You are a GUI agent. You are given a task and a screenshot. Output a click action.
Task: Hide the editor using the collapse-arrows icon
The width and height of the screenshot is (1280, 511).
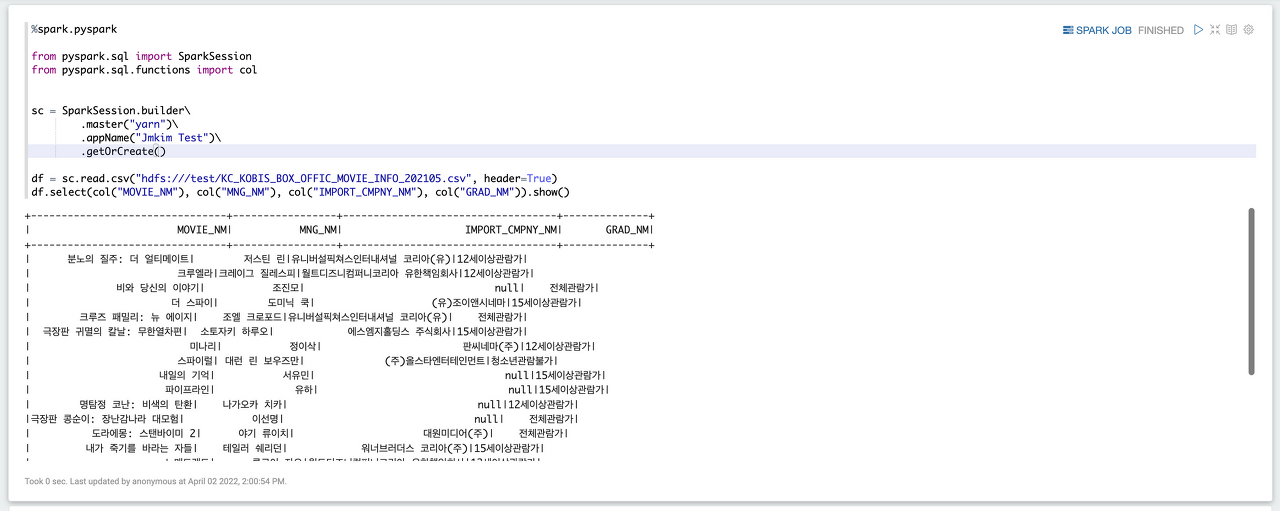[1215, 30]
